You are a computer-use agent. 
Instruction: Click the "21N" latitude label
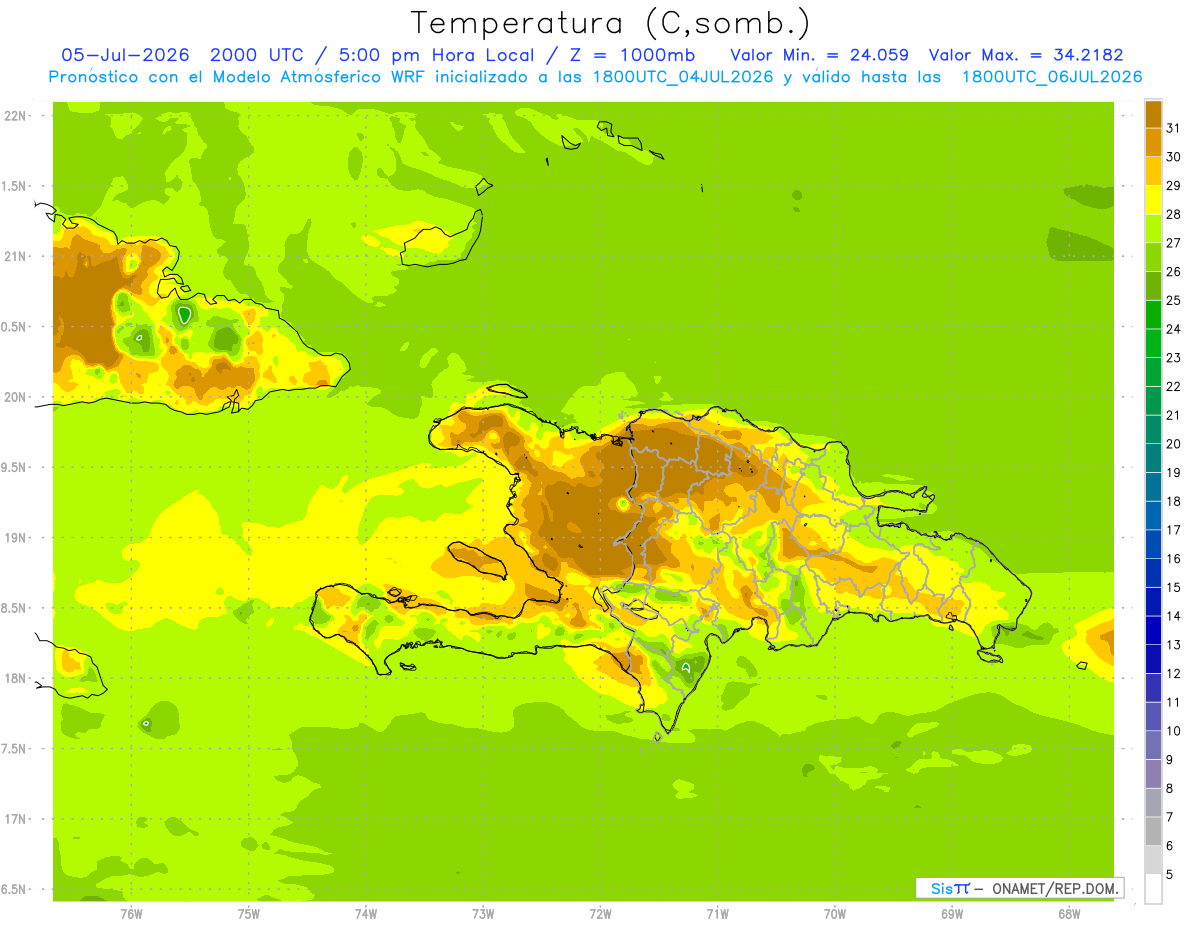click(x=16, y=257)
